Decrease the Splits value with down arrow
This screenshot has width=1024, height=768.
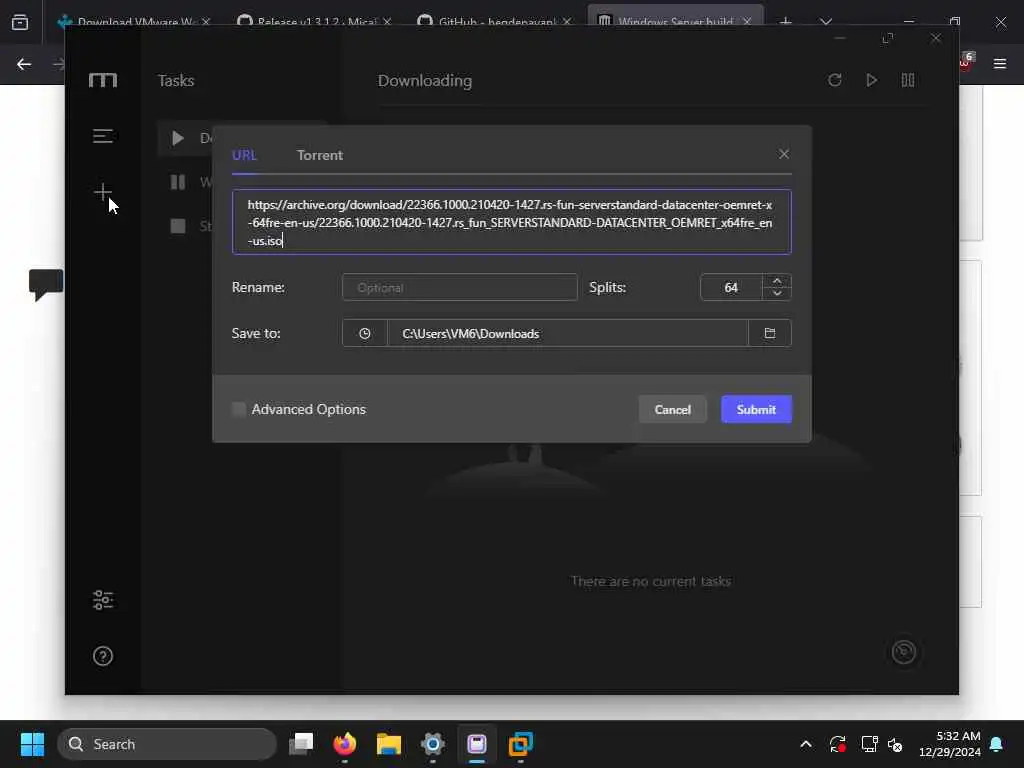[776, 293]
